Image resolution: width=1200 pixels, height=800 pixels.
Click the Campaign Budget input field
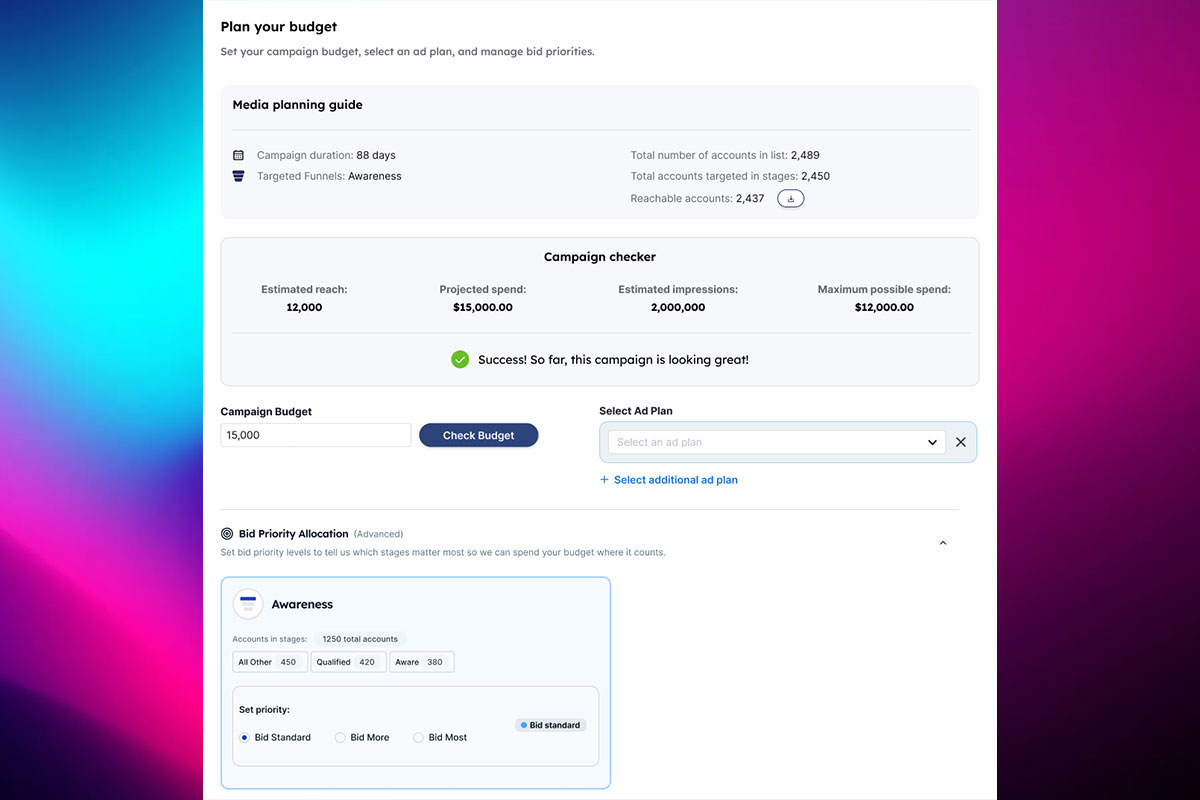coord(315,435)
